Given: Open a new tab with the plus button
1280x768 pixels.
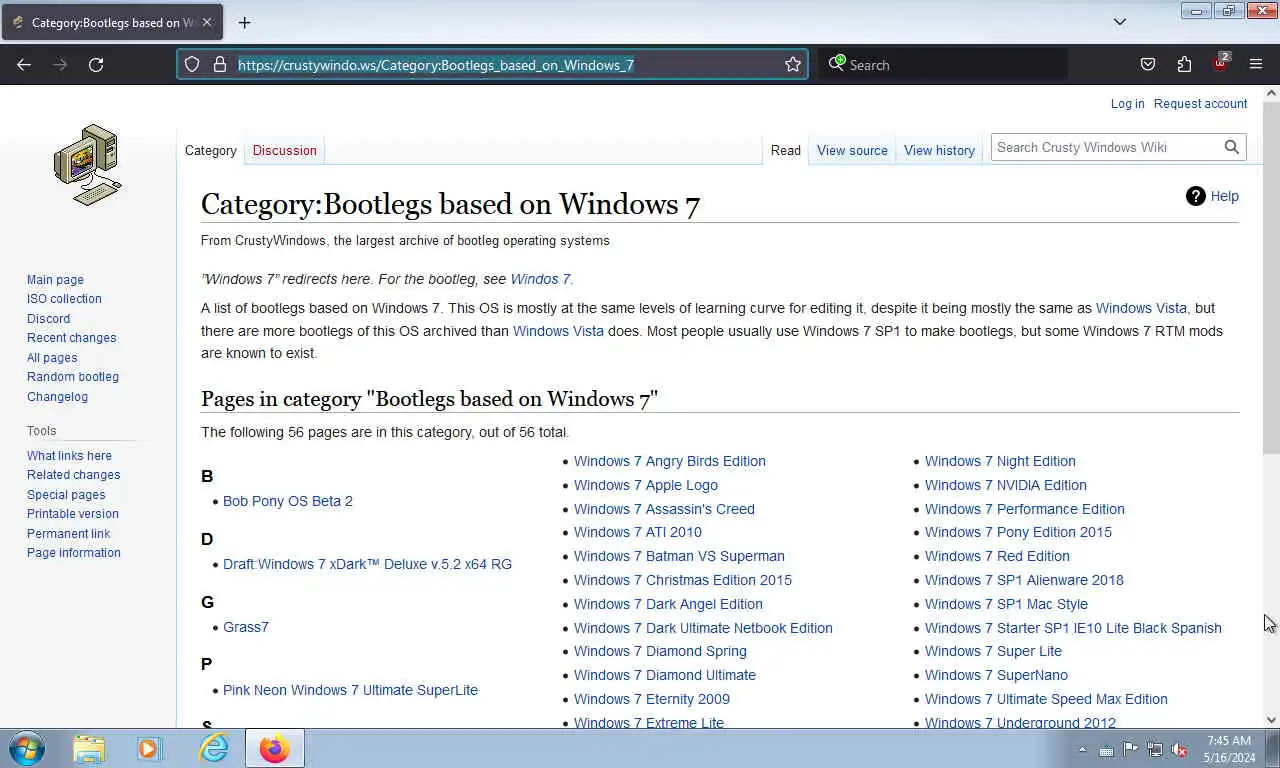Looking at the screenshot, I should pyautogui.click(x=244, y=22).
